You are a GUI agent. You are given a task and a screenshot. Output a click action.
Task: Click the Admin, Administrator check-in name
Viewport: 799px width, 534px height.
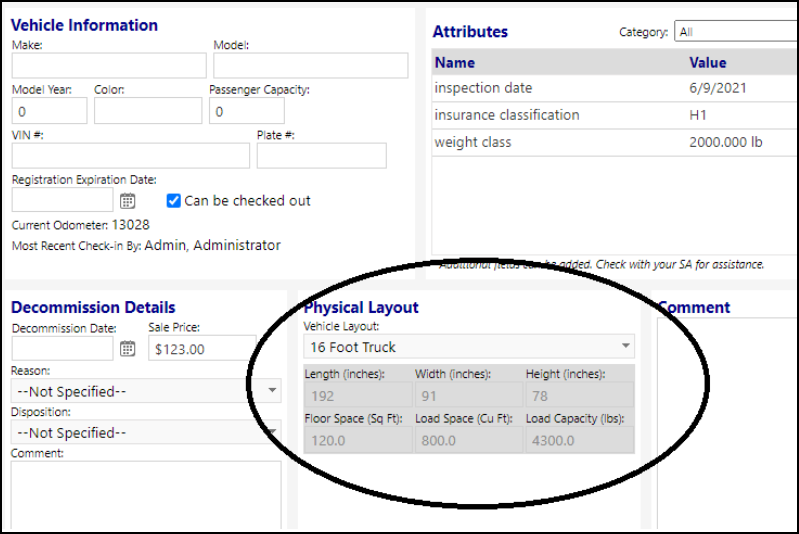(x=212, y=245)
